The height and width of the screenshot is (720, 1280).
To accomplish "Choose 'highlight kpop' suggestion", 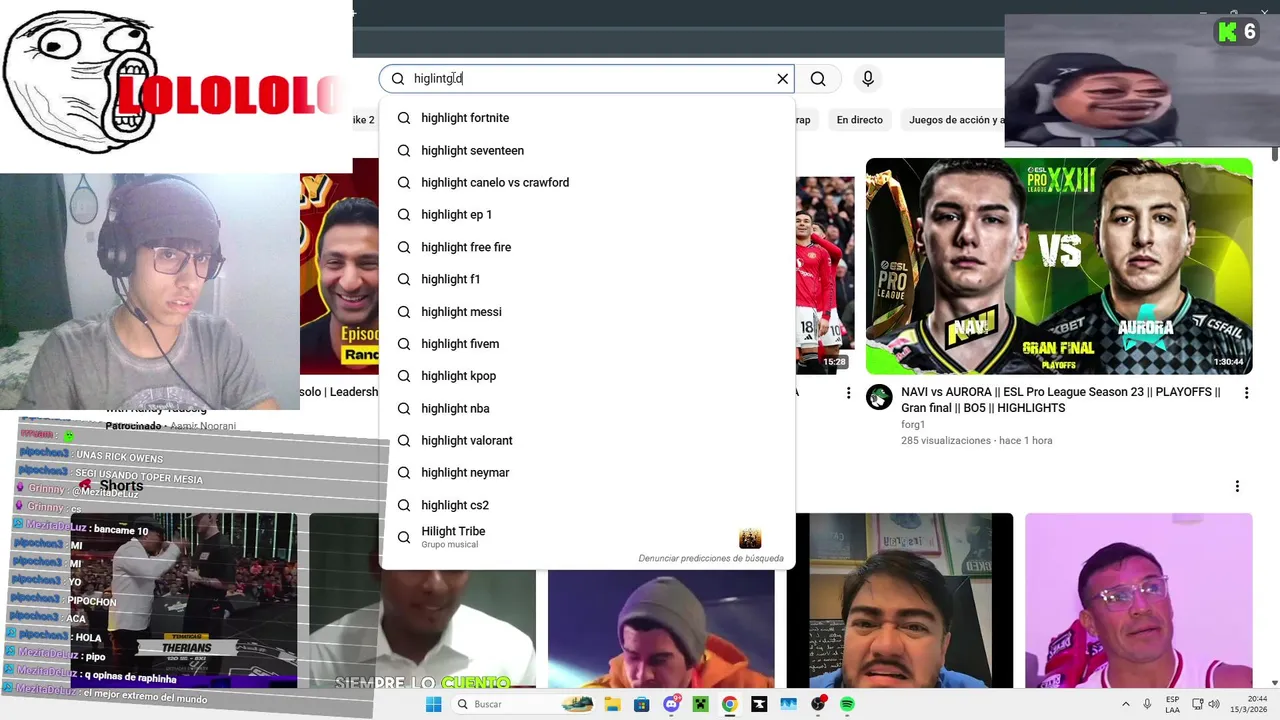I will pos(587,376).
